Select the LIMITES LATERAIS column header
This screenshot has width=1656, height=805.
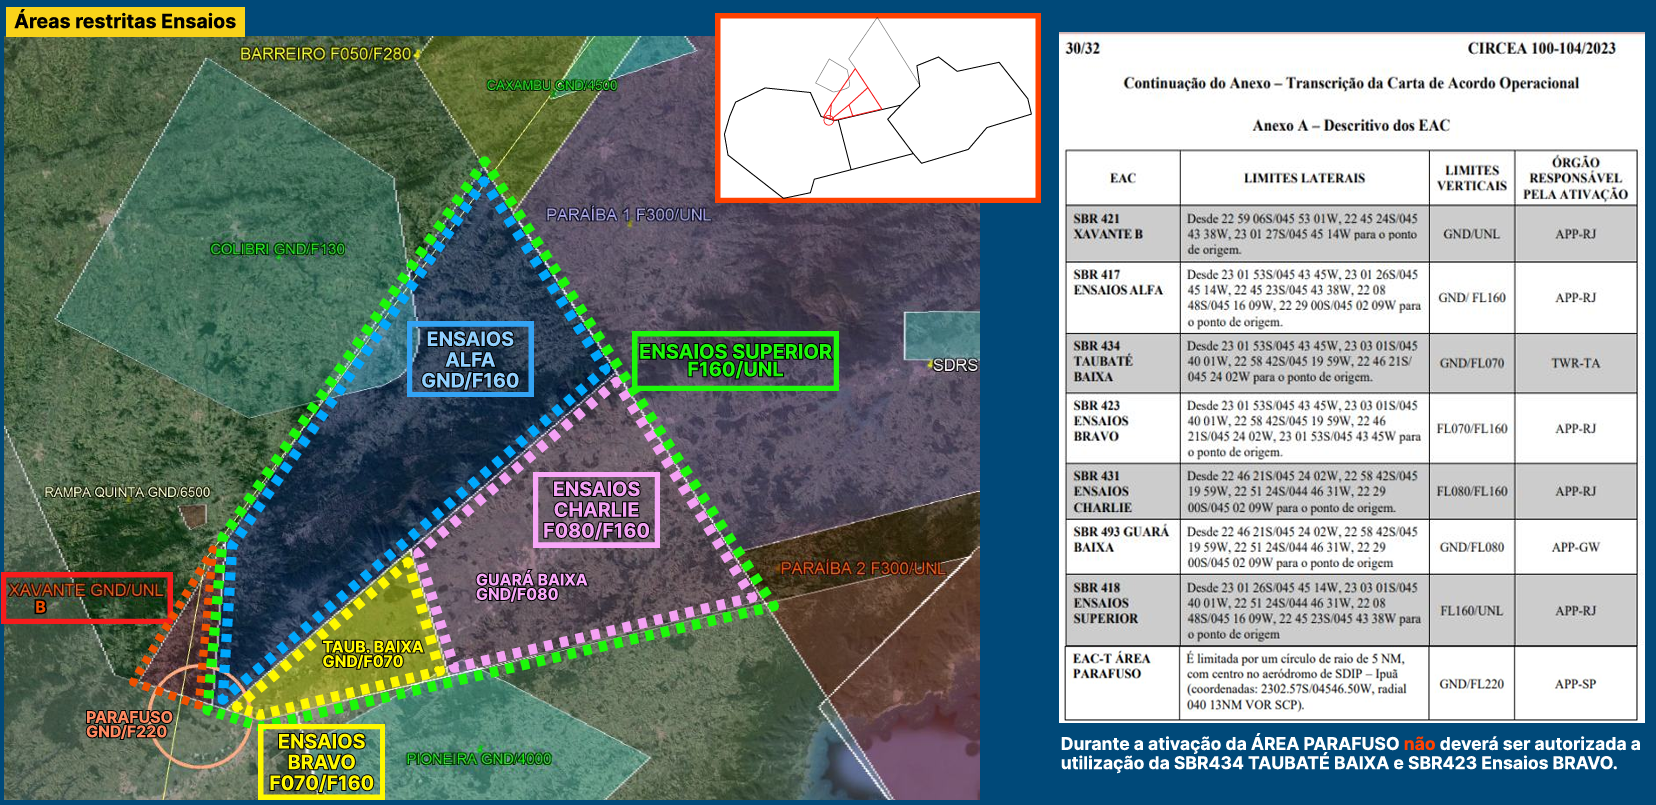[1304, 178]
